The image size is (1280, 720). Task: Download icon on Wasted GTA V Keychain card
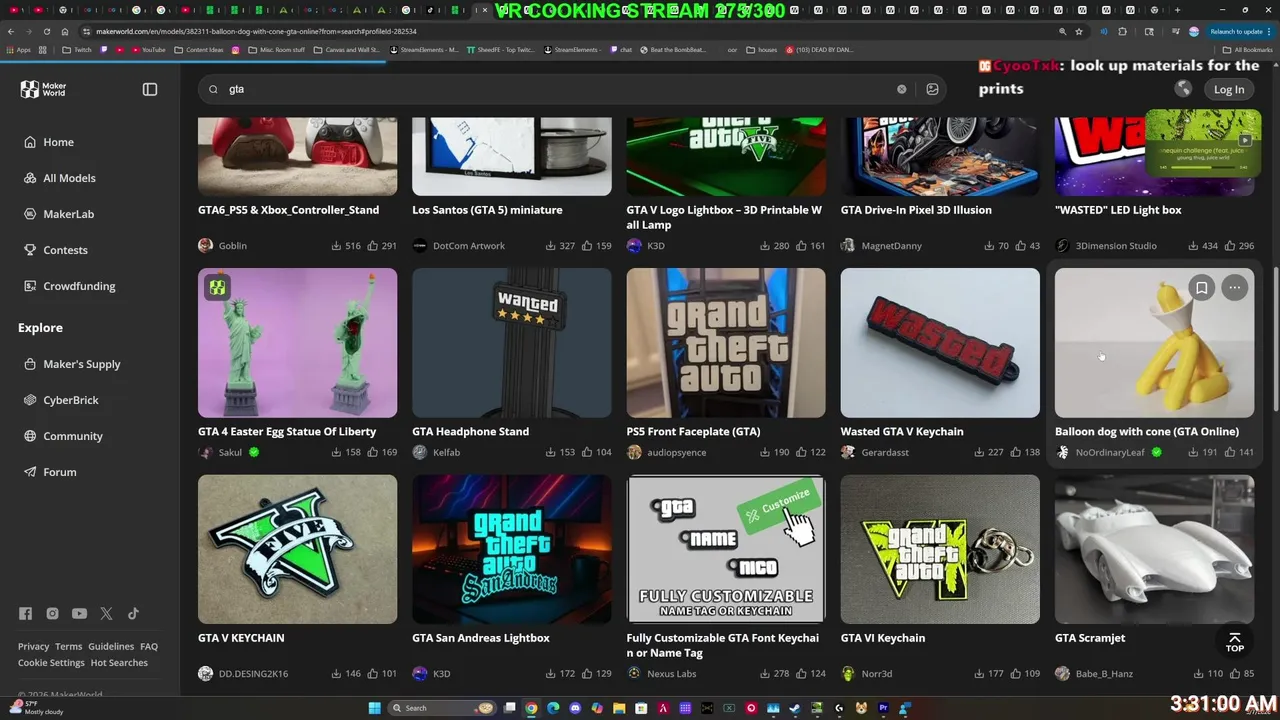[979, 452]
